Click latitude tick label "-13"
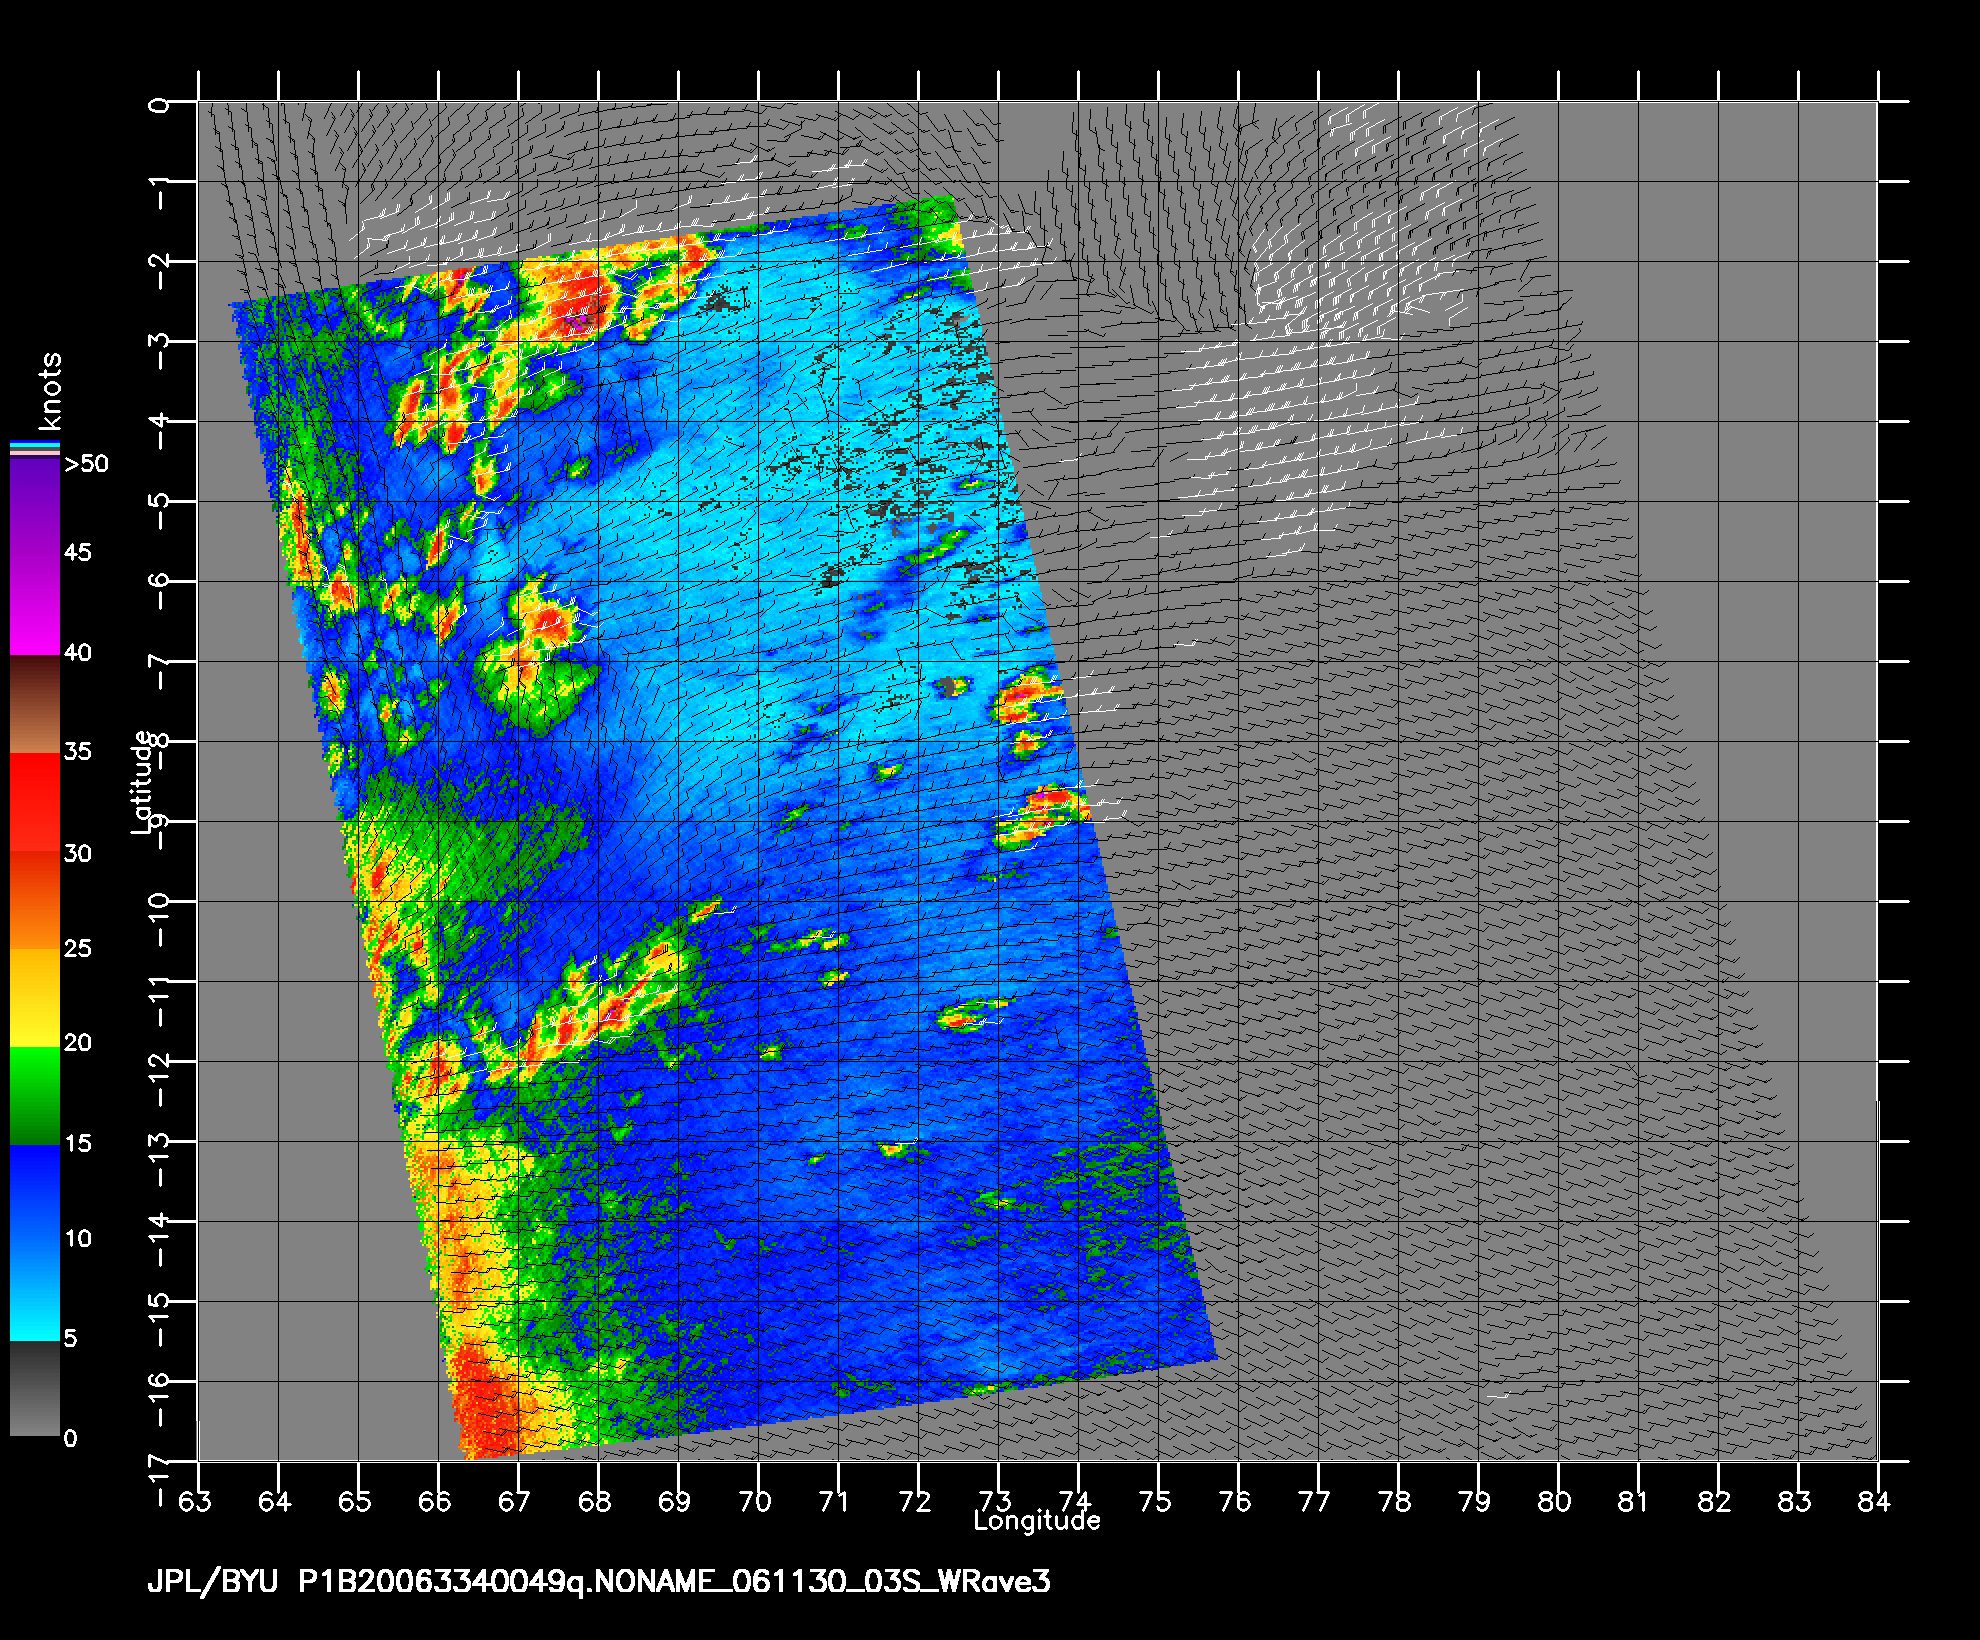This screenshot has width=1980, height=1640. coord(160,1158)
